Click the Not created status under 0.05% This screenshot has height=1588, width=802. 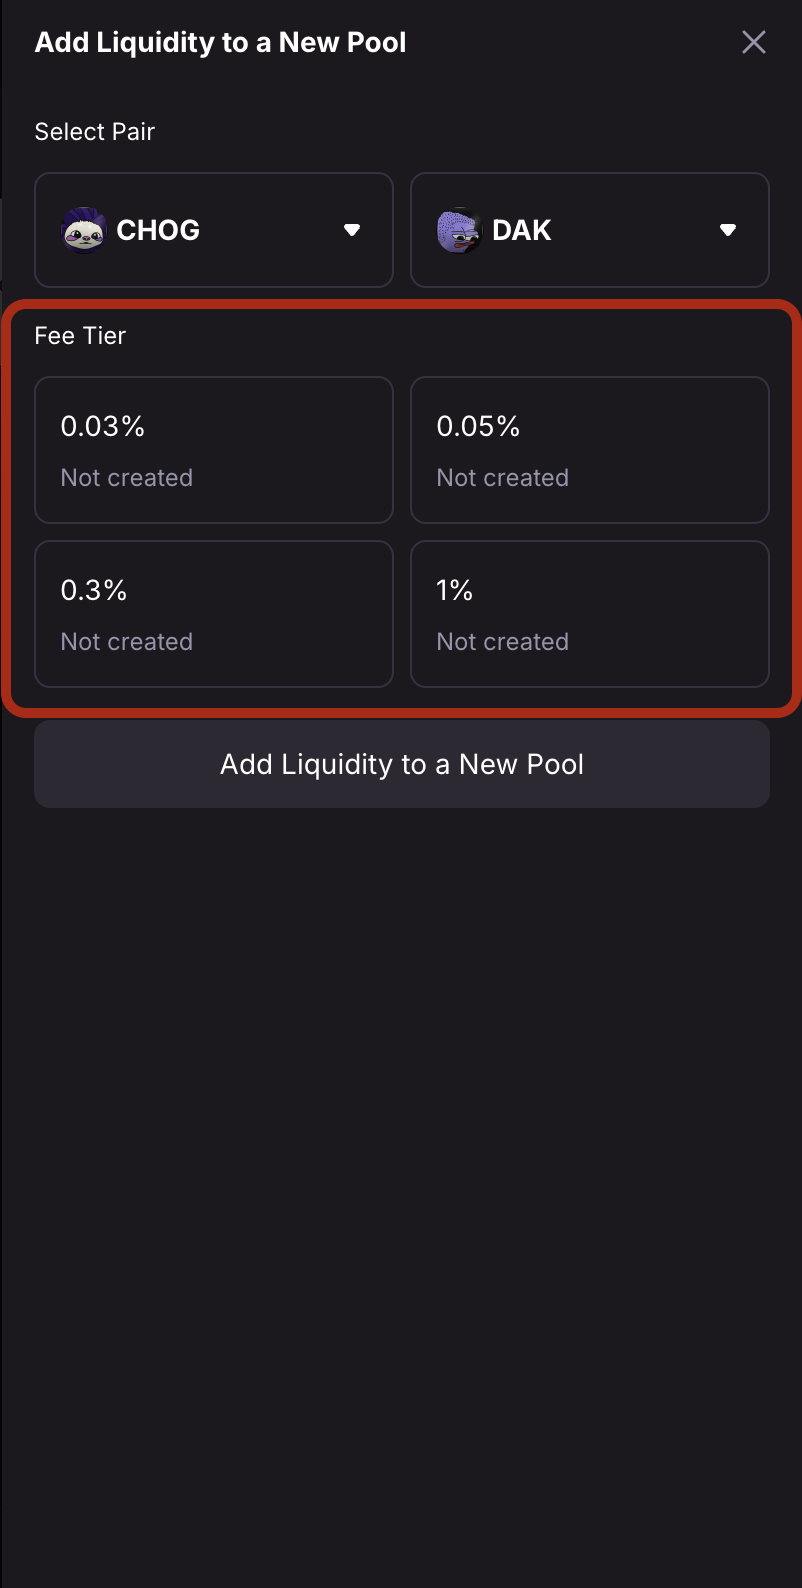pyautogui.click(x=503, y=478)
